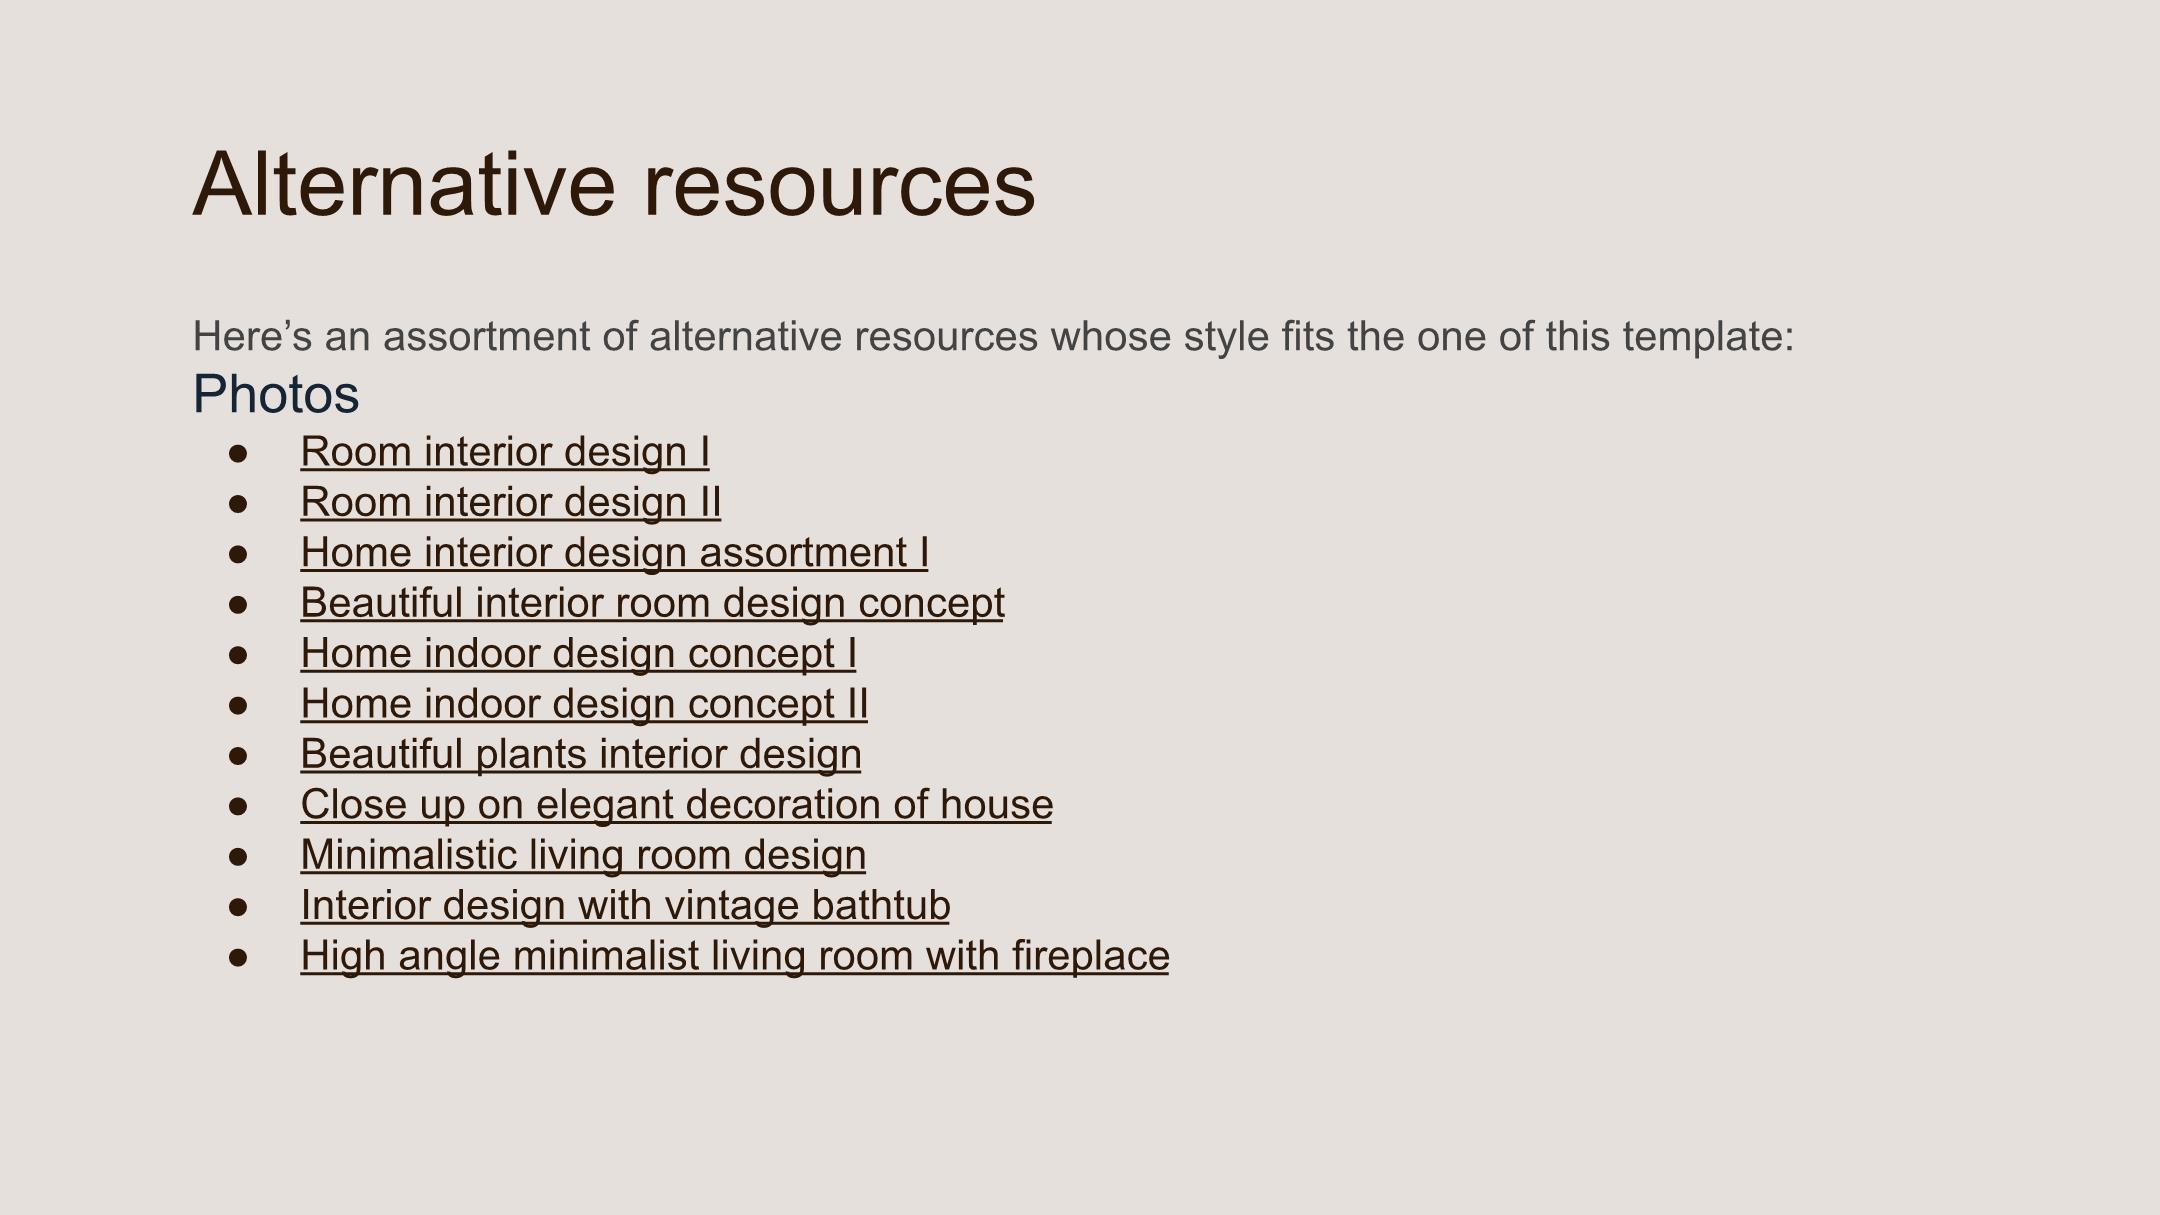Click the intro sentence about alternative resources

click(993, 336)
